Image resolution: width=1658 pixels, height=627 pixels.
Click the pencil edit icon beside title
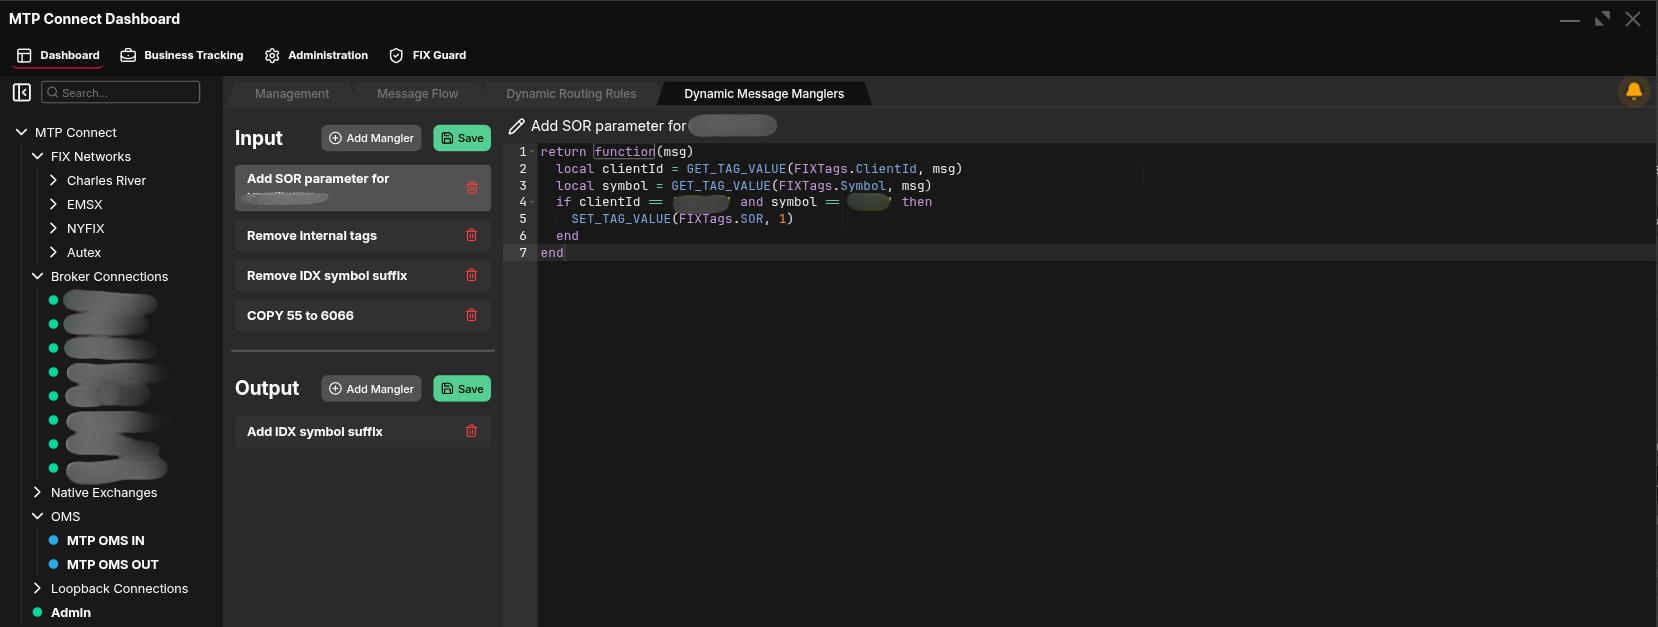point(516,126)
